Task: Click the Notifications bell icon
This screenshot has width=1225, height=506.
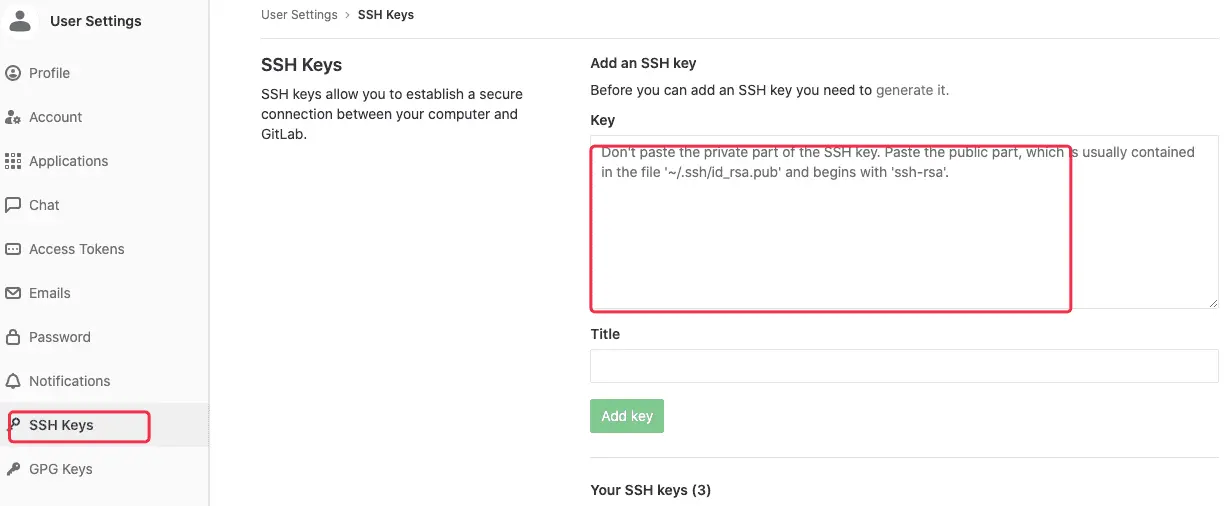Action: (13, 381)
